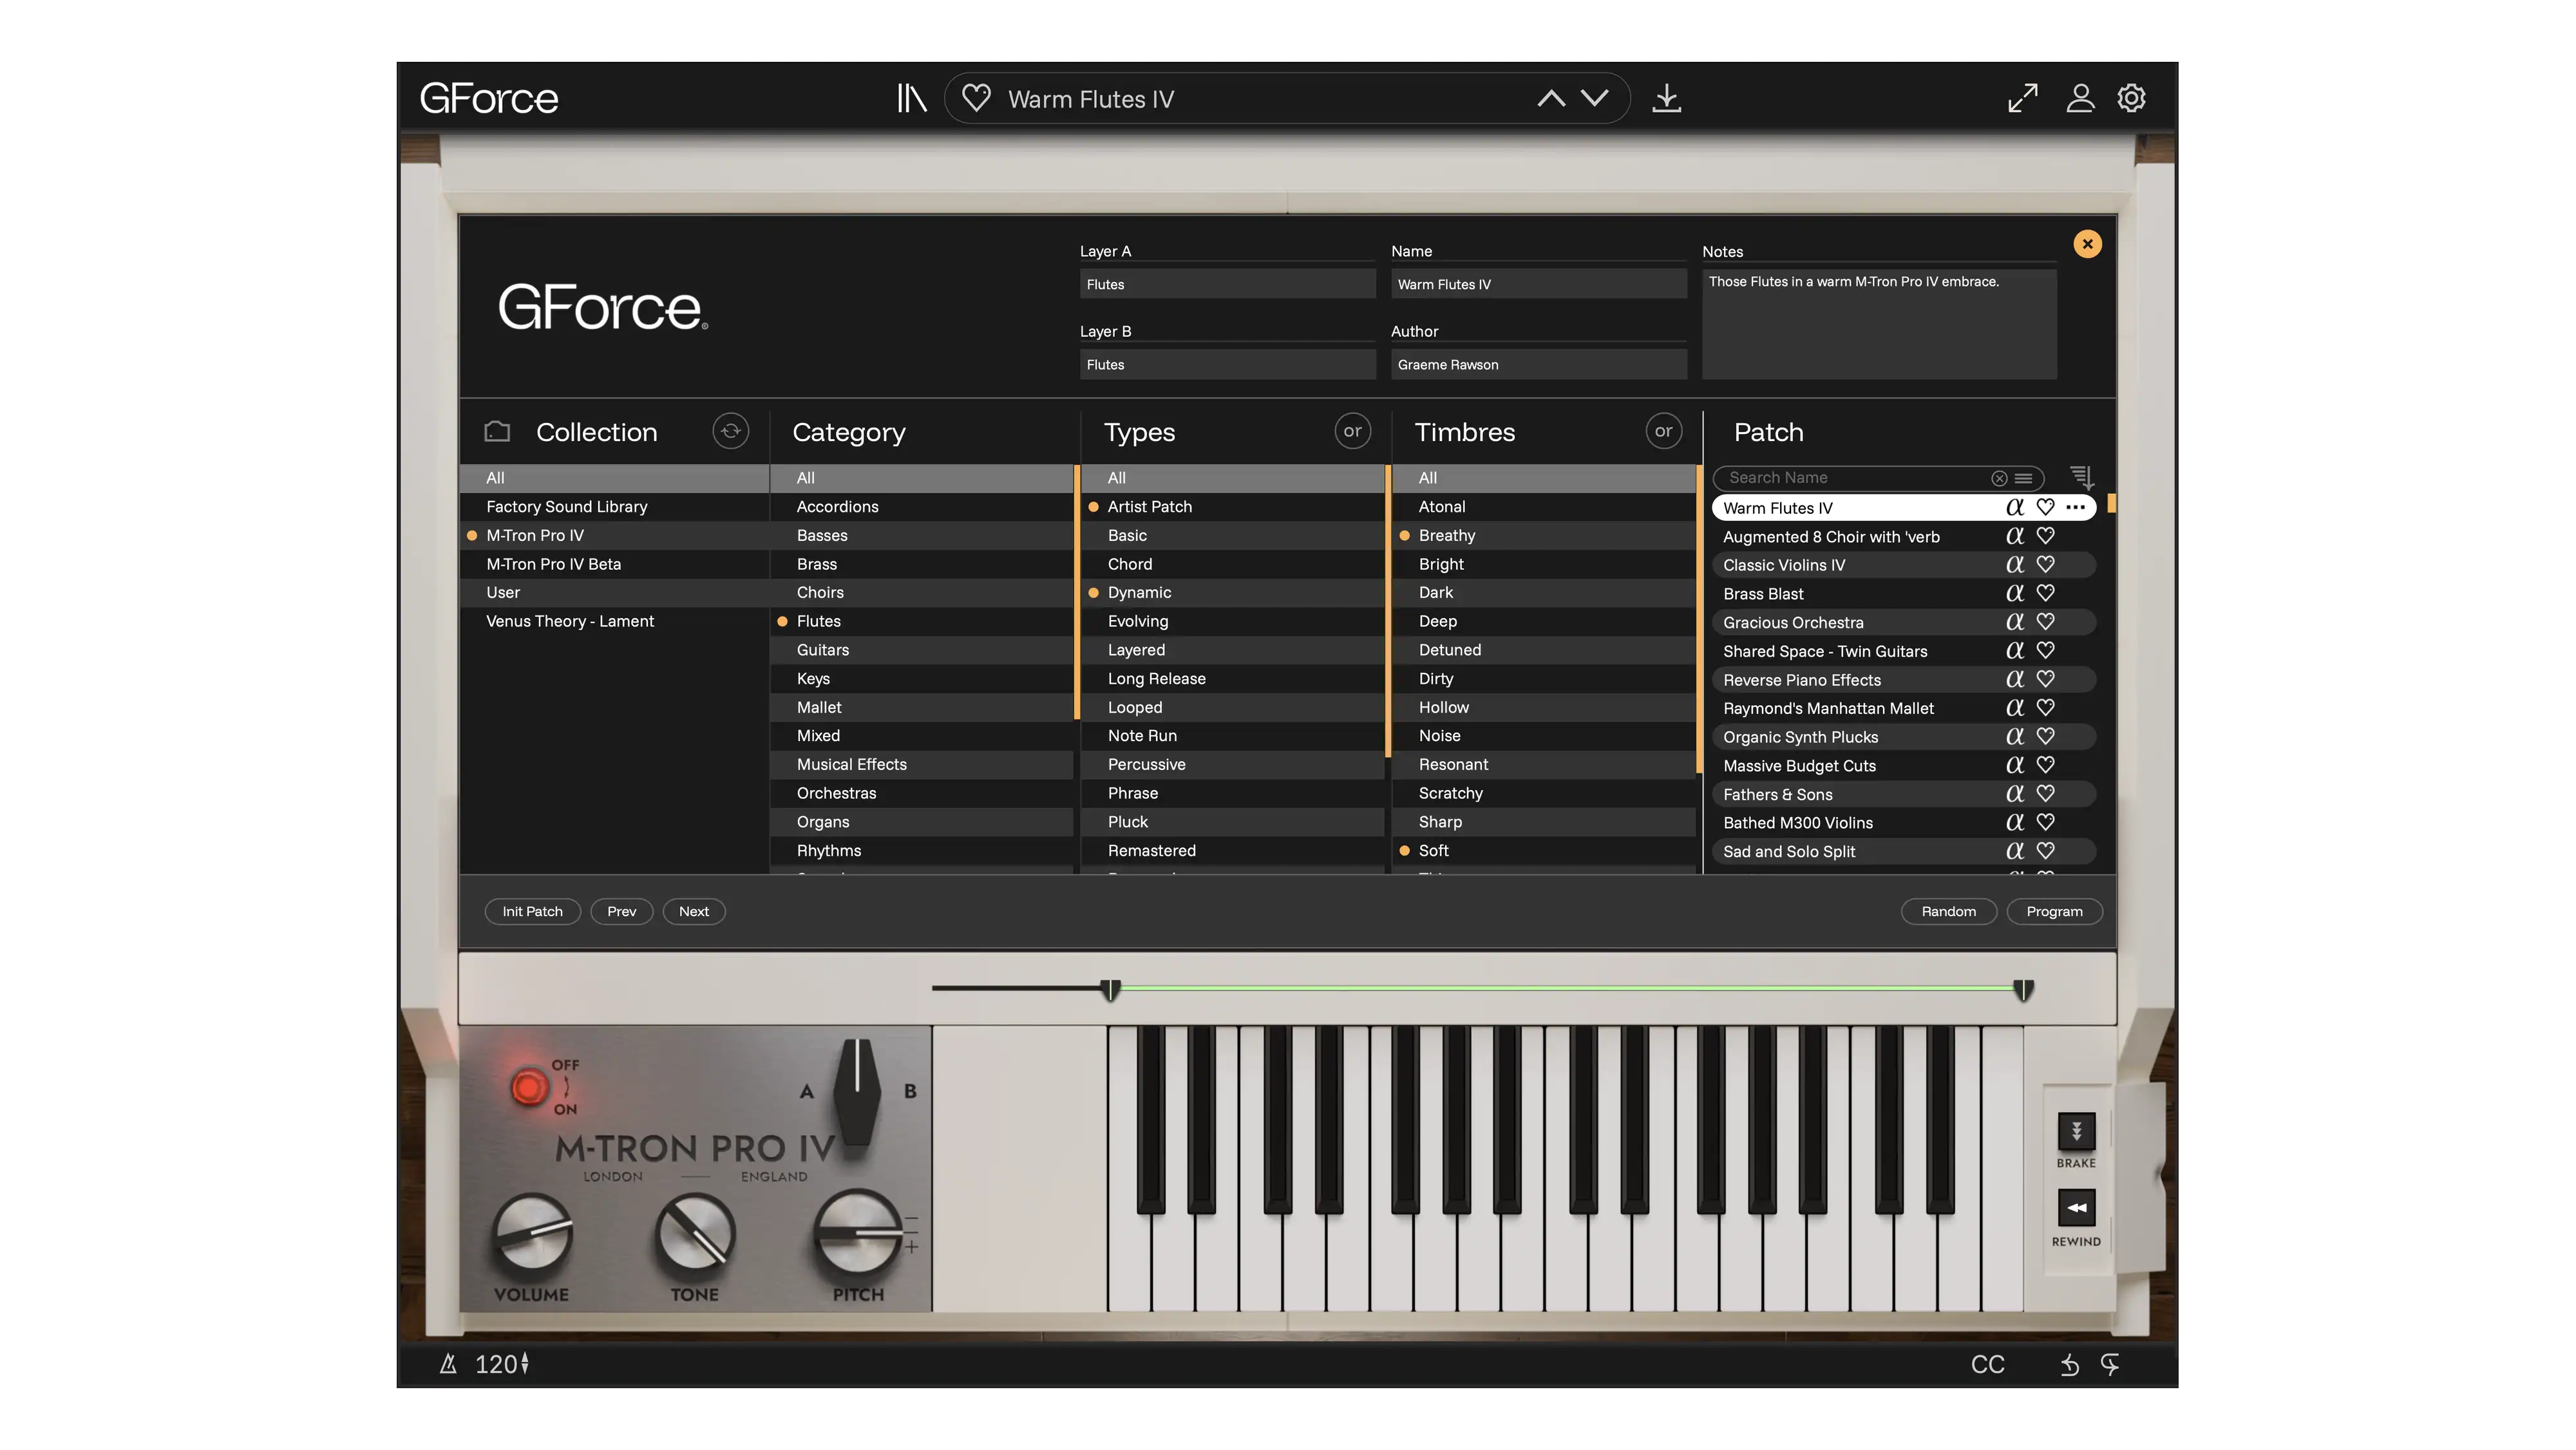Clear the Search Name field
This screenshot has height=1450, width=2576.
(1998, 478)
